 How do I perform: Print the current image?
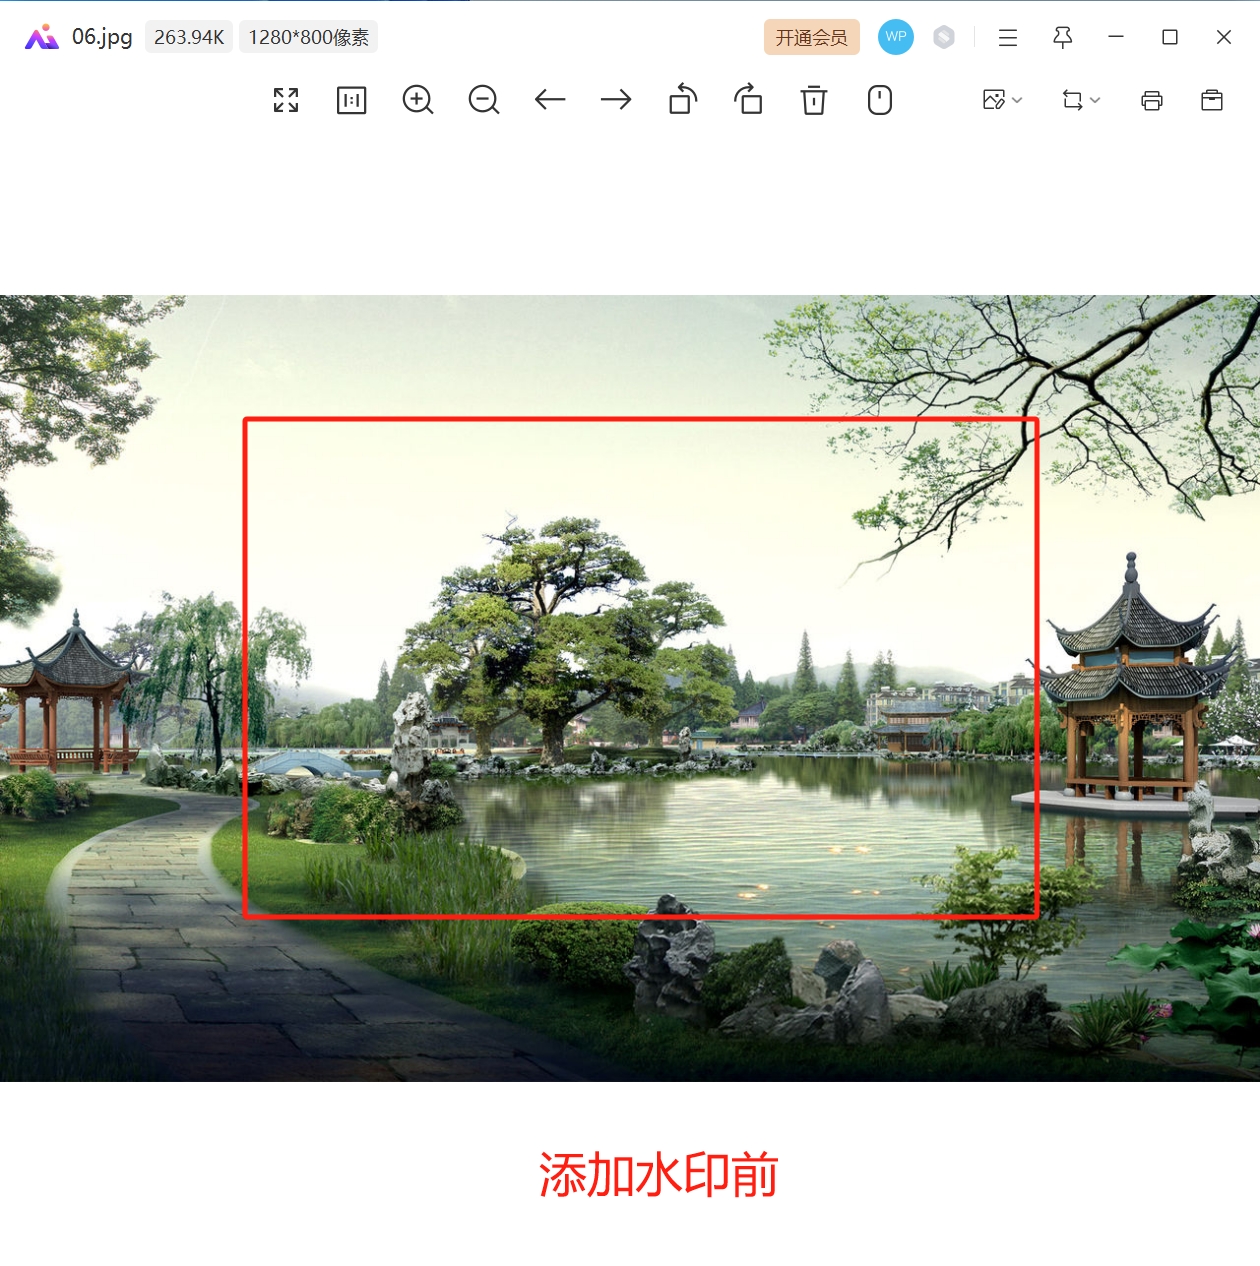1152,100
